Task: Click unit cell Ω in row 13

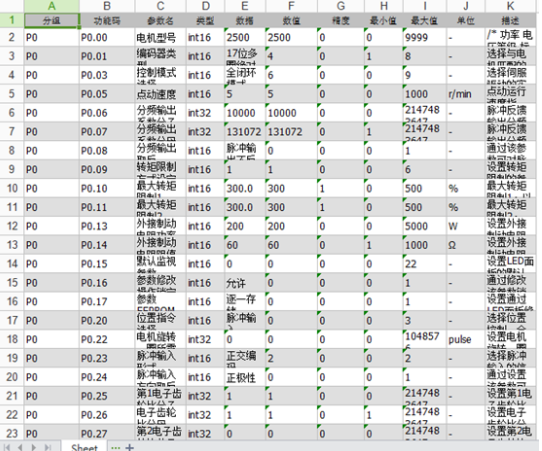Action: tap(466, 245)
